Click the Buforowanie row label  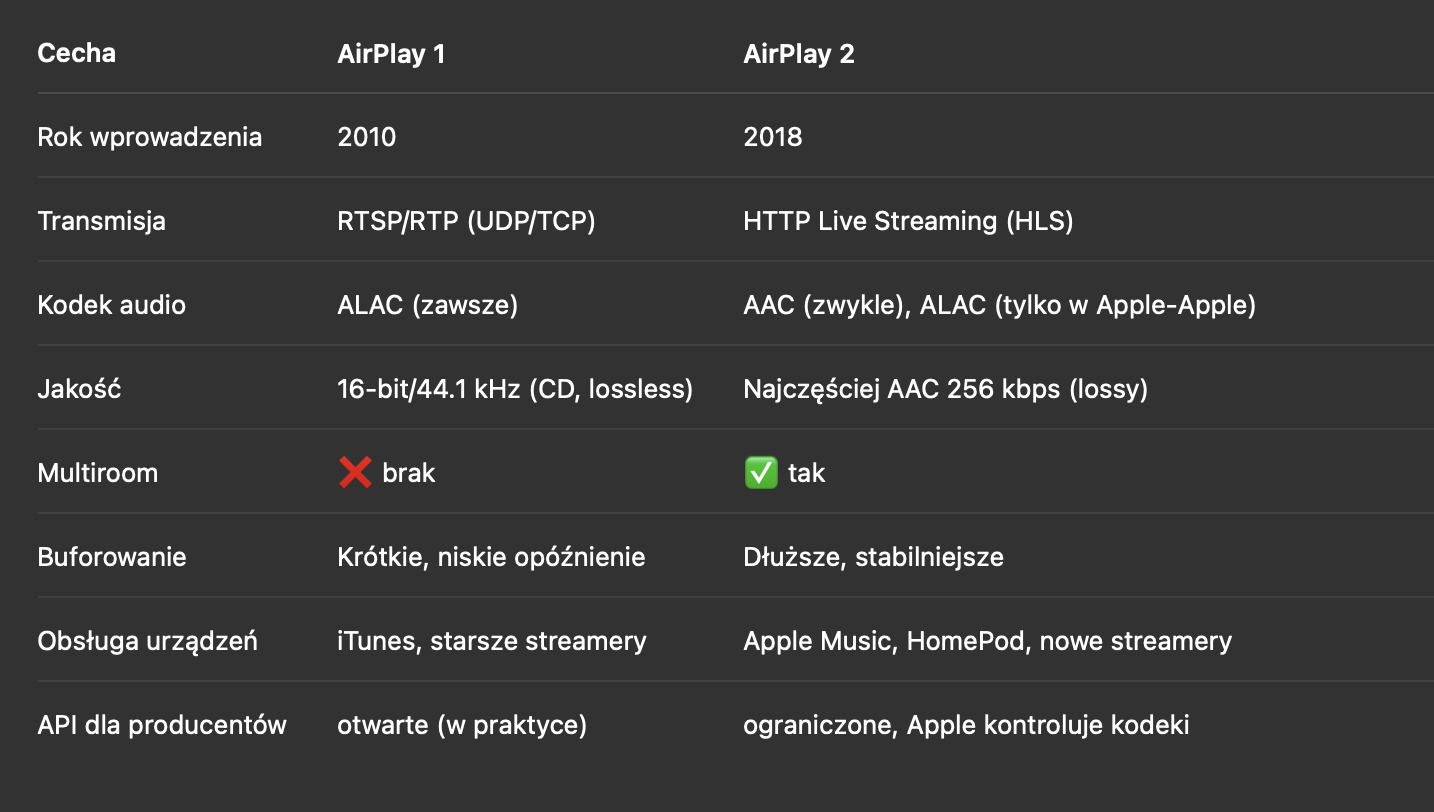112,557
